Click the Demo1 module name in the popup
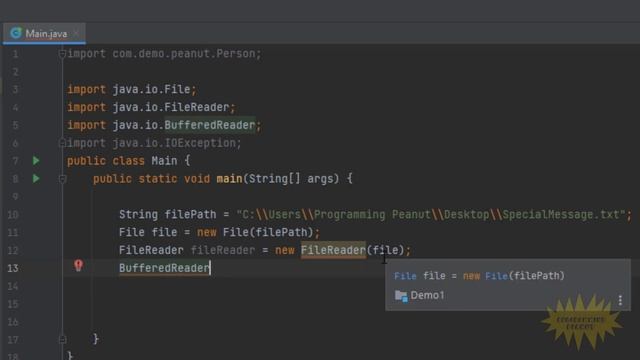Image resolution: width=640 pixels, height=360 pixels. [x=427, y=295]
